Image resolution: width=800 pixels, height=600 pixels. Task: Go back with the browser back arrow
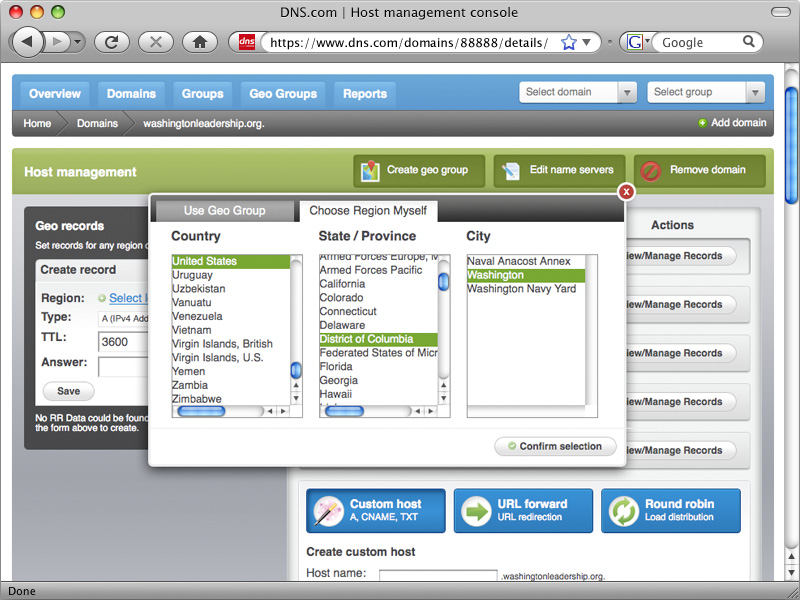click(27, 41)
